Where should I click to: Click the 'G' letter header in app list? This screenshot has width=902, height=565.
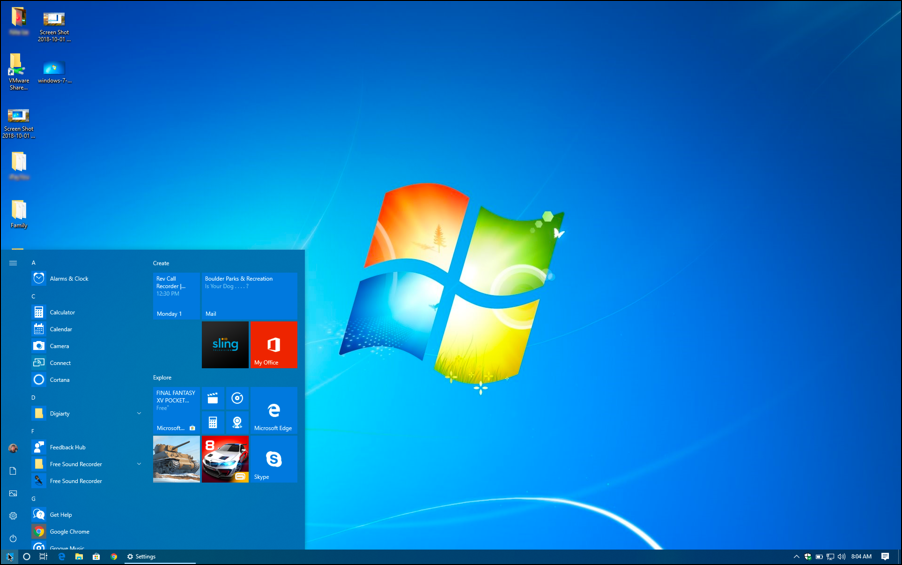coord(33,499)
